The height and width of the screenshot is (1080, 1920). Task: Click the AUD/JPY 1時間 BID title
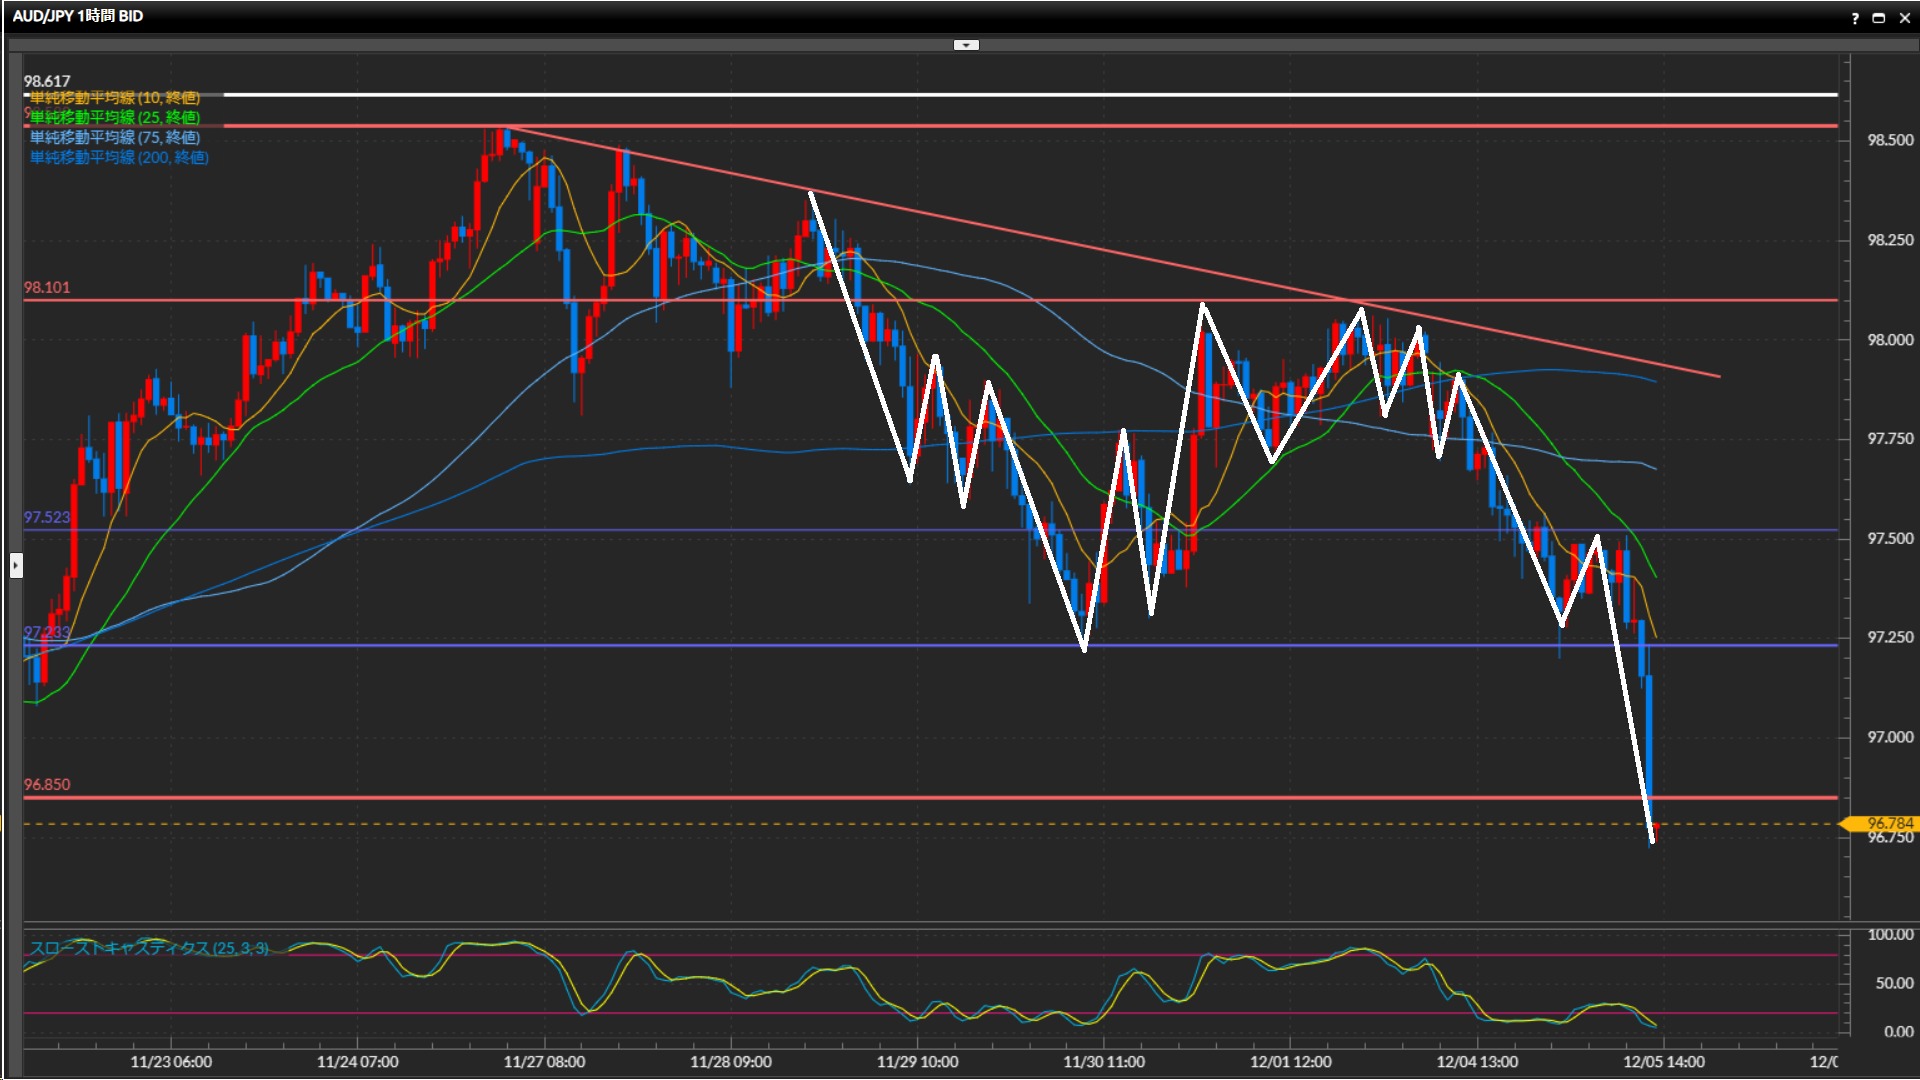78,16
